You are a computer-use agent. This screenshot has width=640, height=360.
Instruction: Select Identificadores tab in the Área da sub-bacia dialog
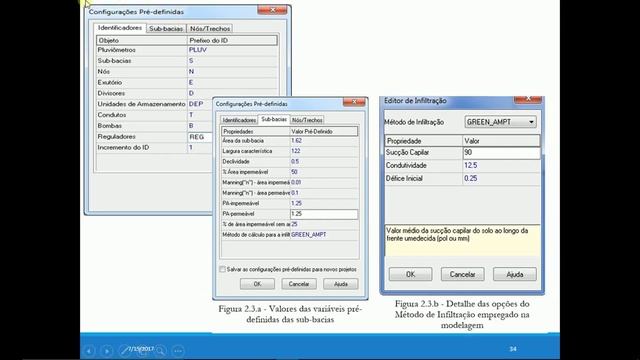(x=239, y=120)
